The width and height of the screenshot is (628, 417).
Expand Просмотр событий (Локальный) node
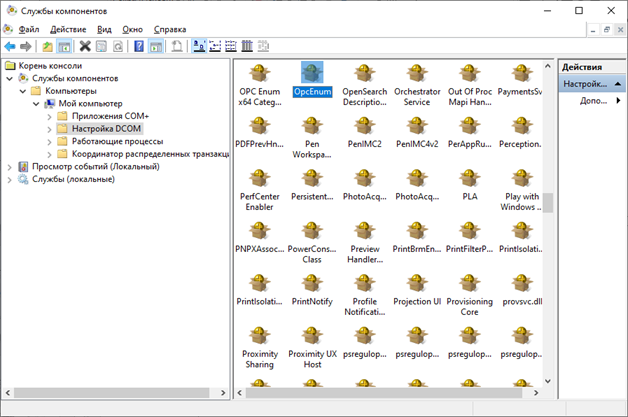10,167
